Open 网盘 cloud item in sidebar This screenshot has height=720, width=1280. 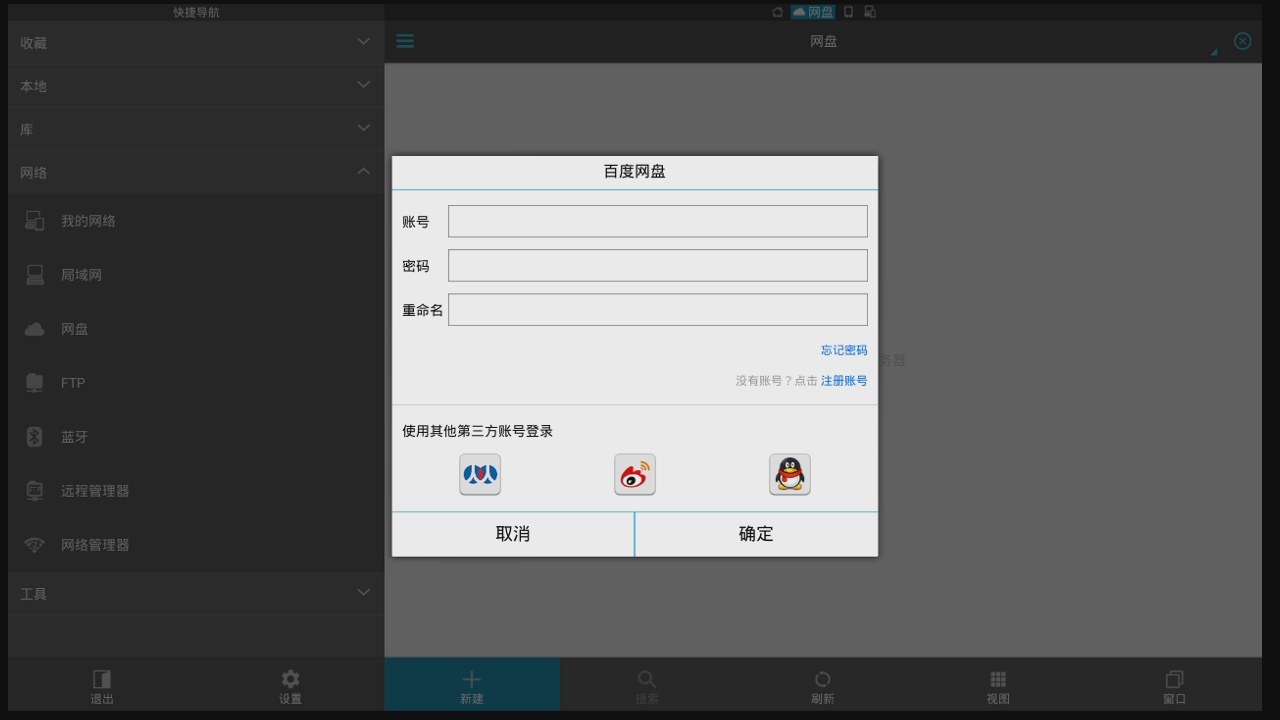click(196, 329)
